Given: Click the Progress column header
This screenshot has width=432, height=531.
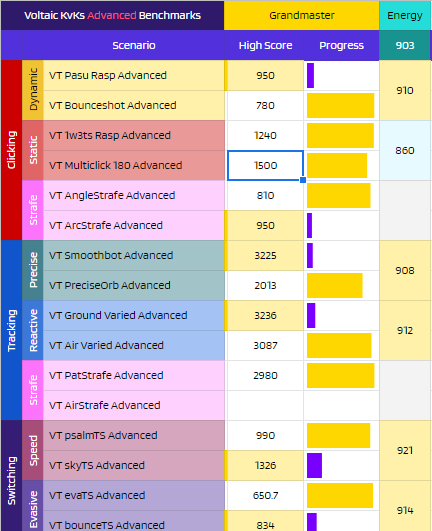Looking at the screenshot, I should tap(341, 45).
